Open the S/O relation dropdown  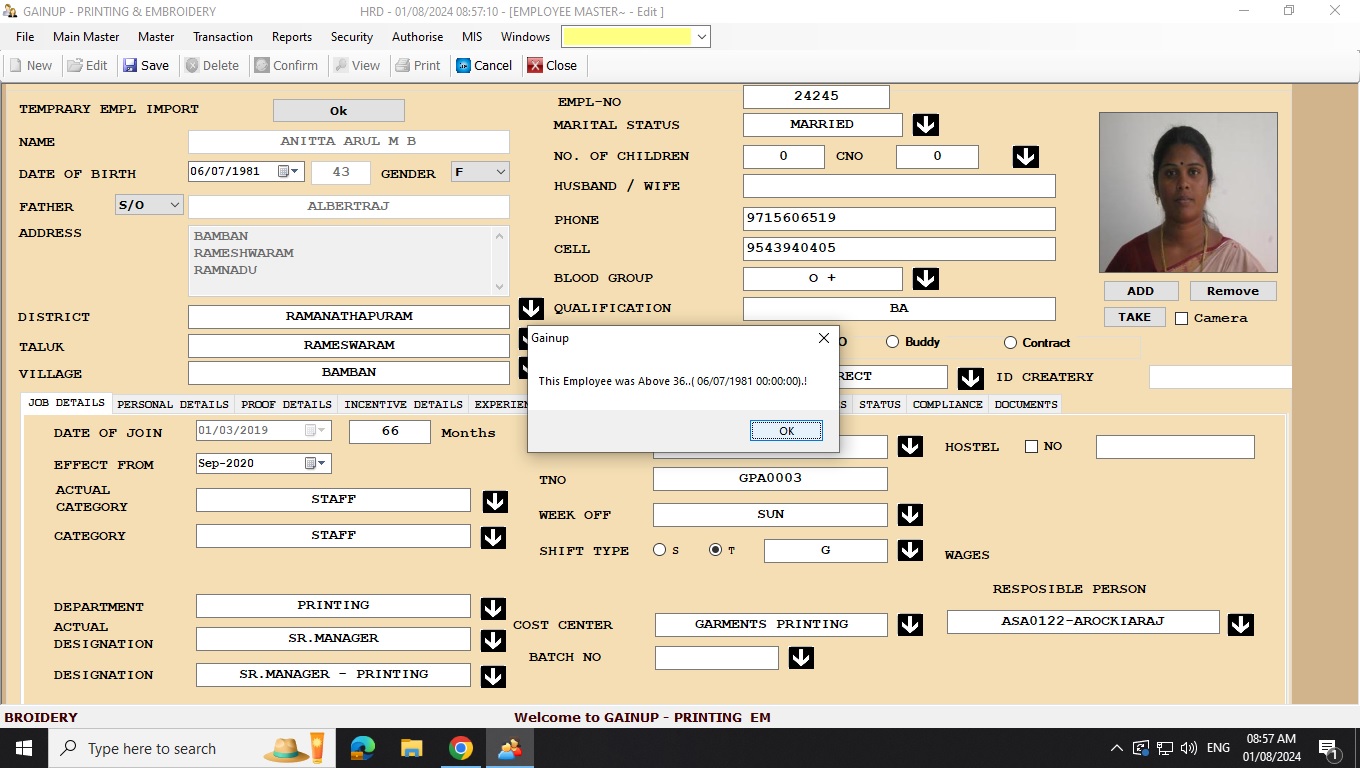click(x=175, y=205)
